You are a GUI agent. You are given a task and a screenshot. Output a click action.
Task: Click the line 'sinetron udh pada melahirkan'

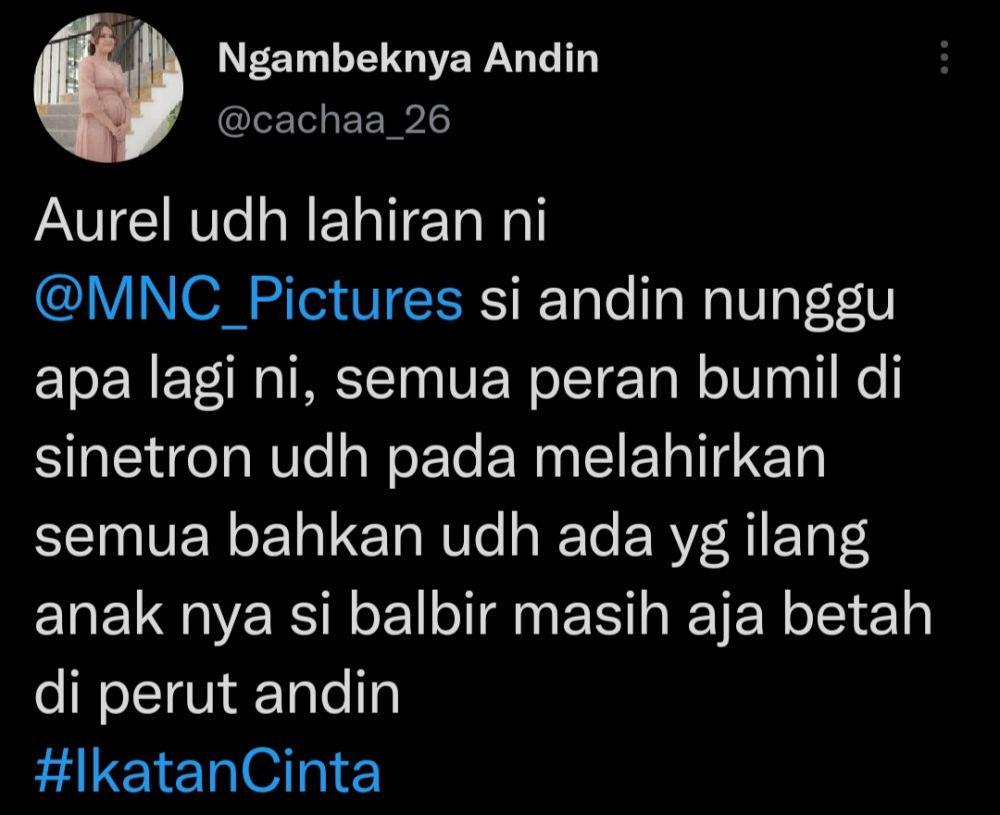click(x=430, y=458)
